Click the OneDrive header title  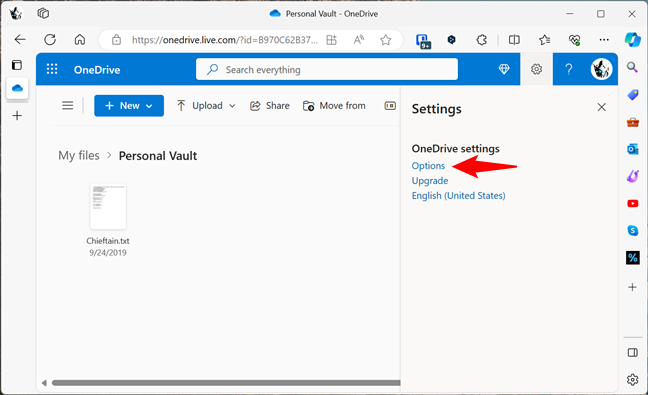[97, 70]
